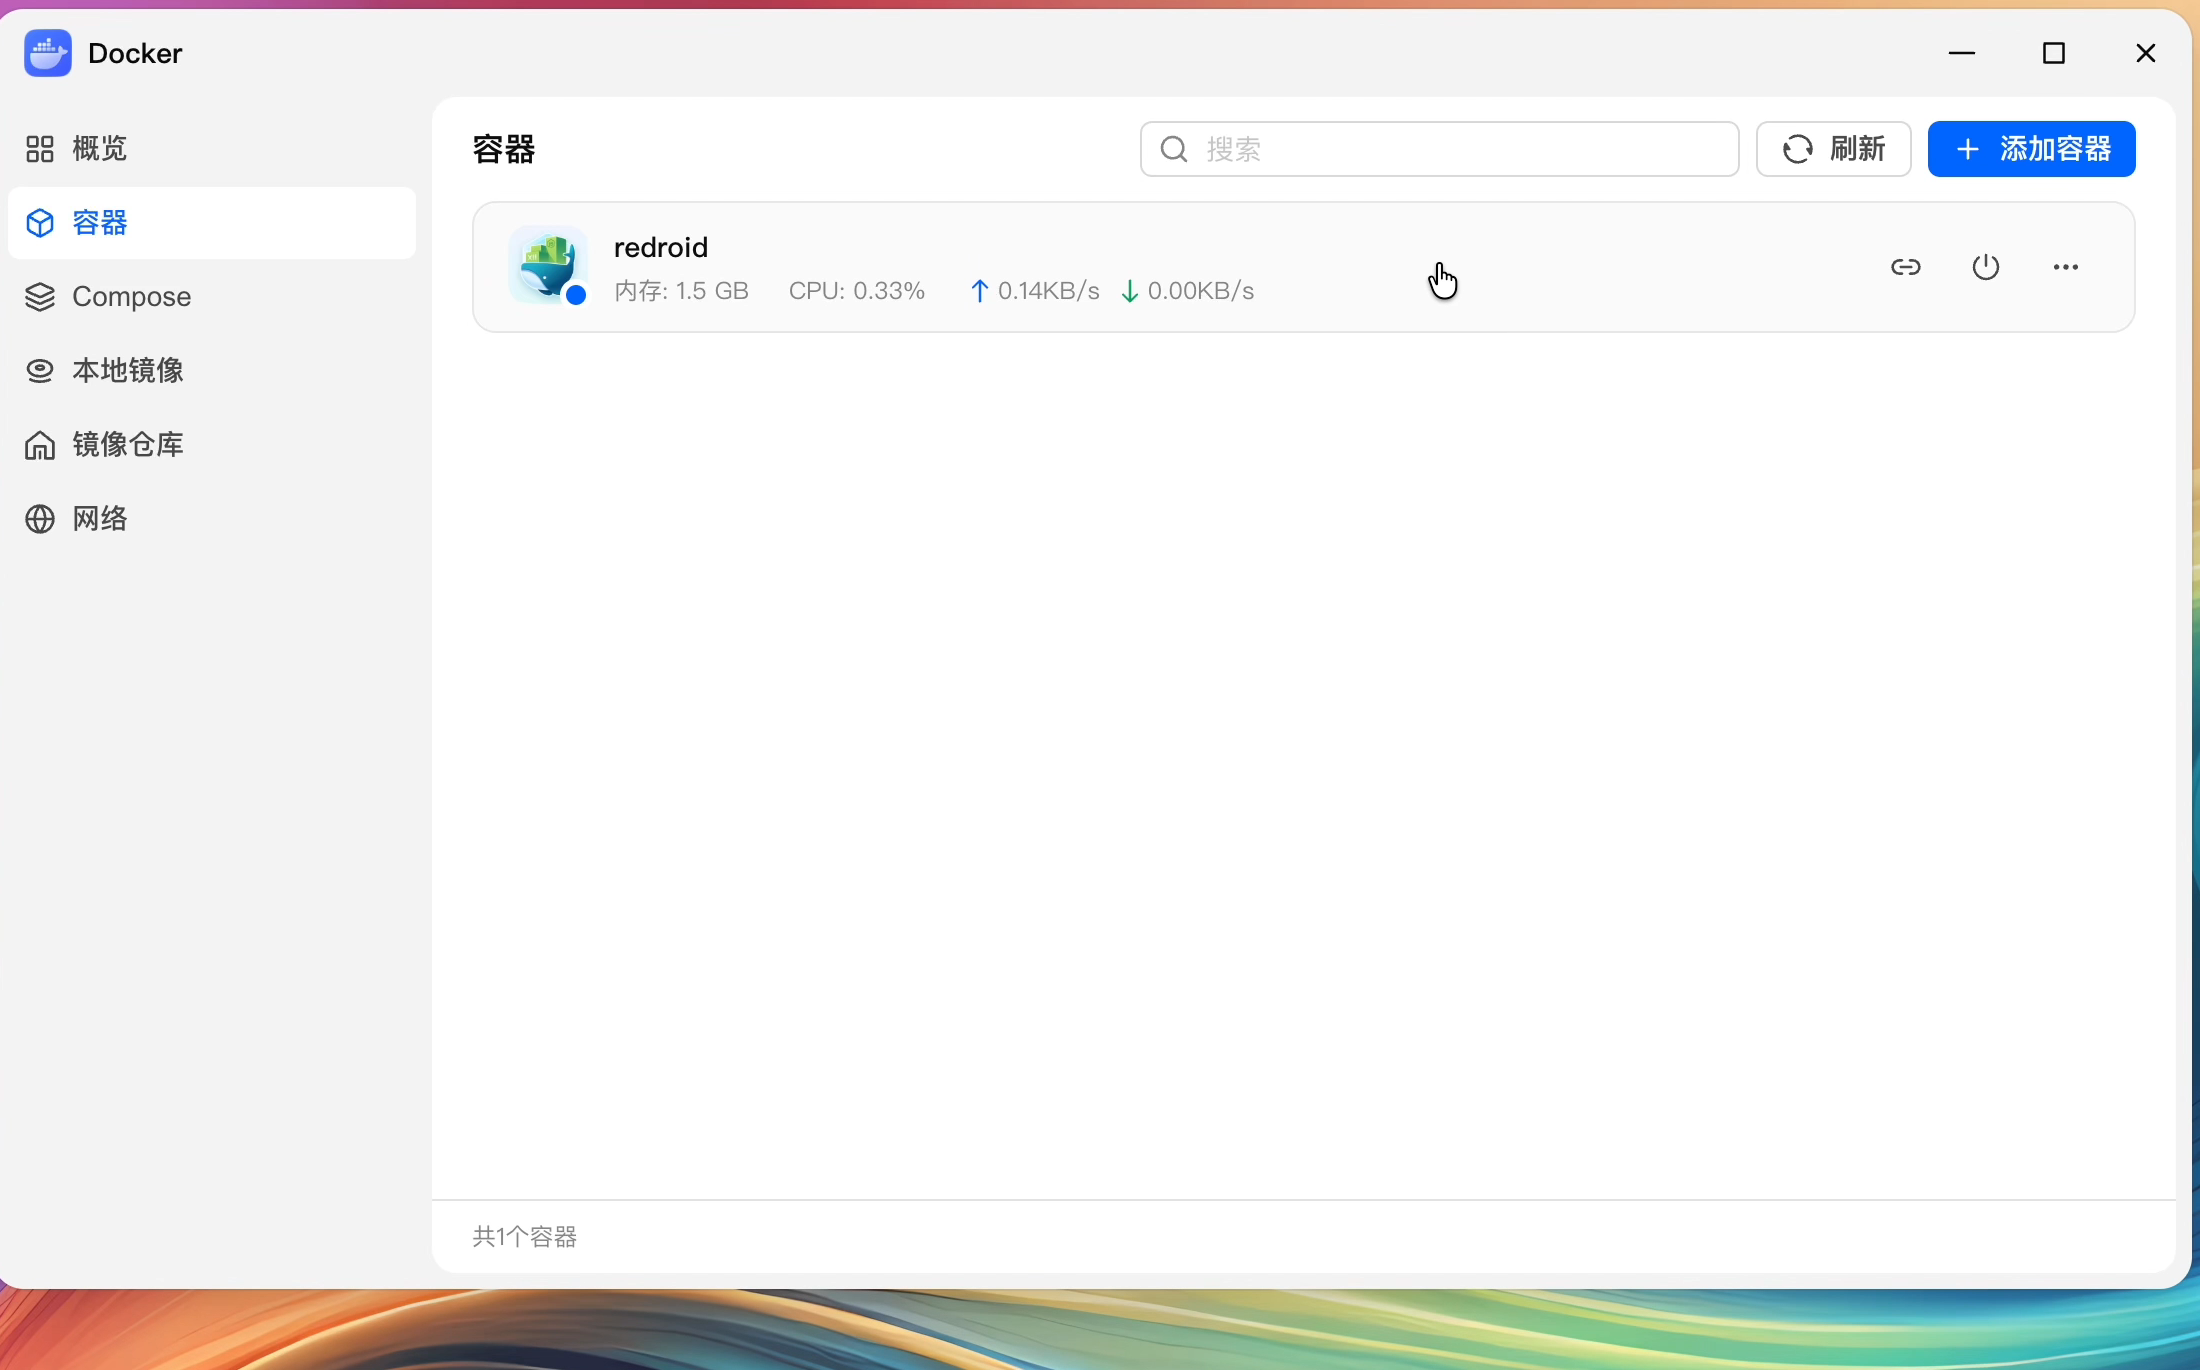Open the 网络 network section

[x=211, y=519]
